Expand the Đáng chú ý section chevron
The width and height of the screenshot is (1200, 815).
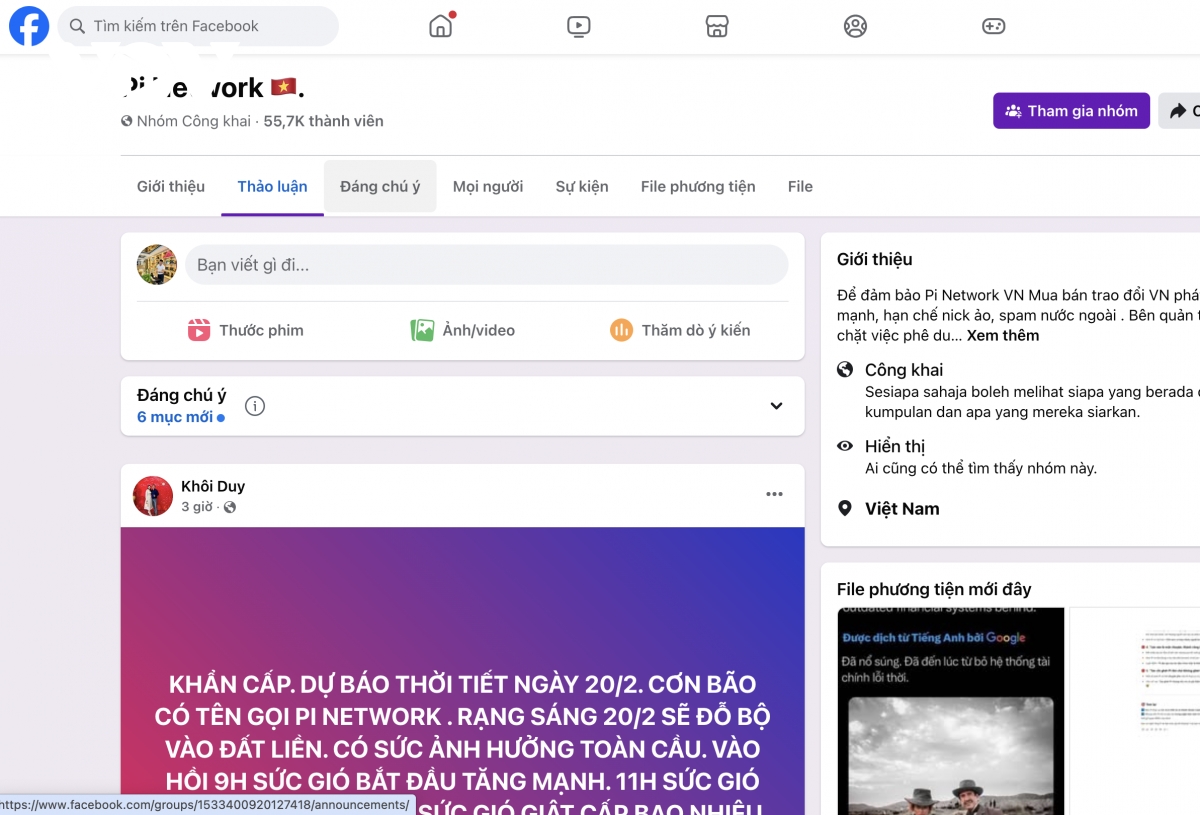[776, 406]
